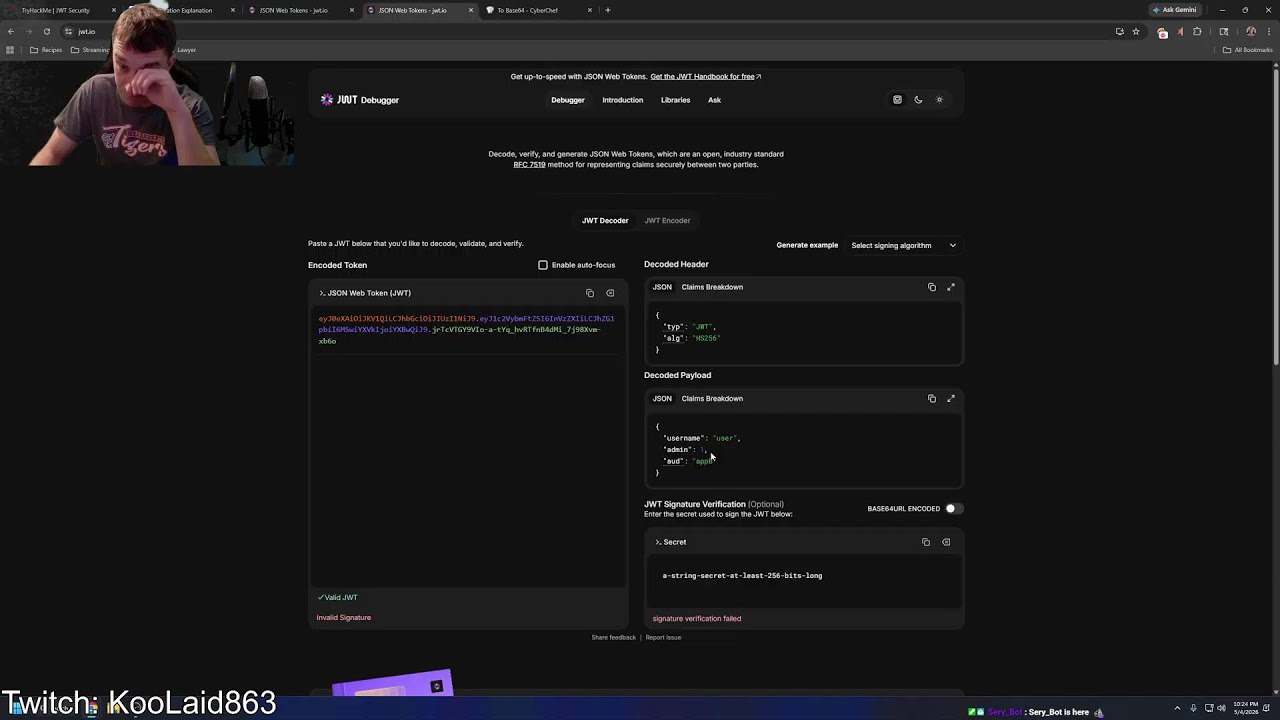Open taskbar microphone indicator

1193,708
